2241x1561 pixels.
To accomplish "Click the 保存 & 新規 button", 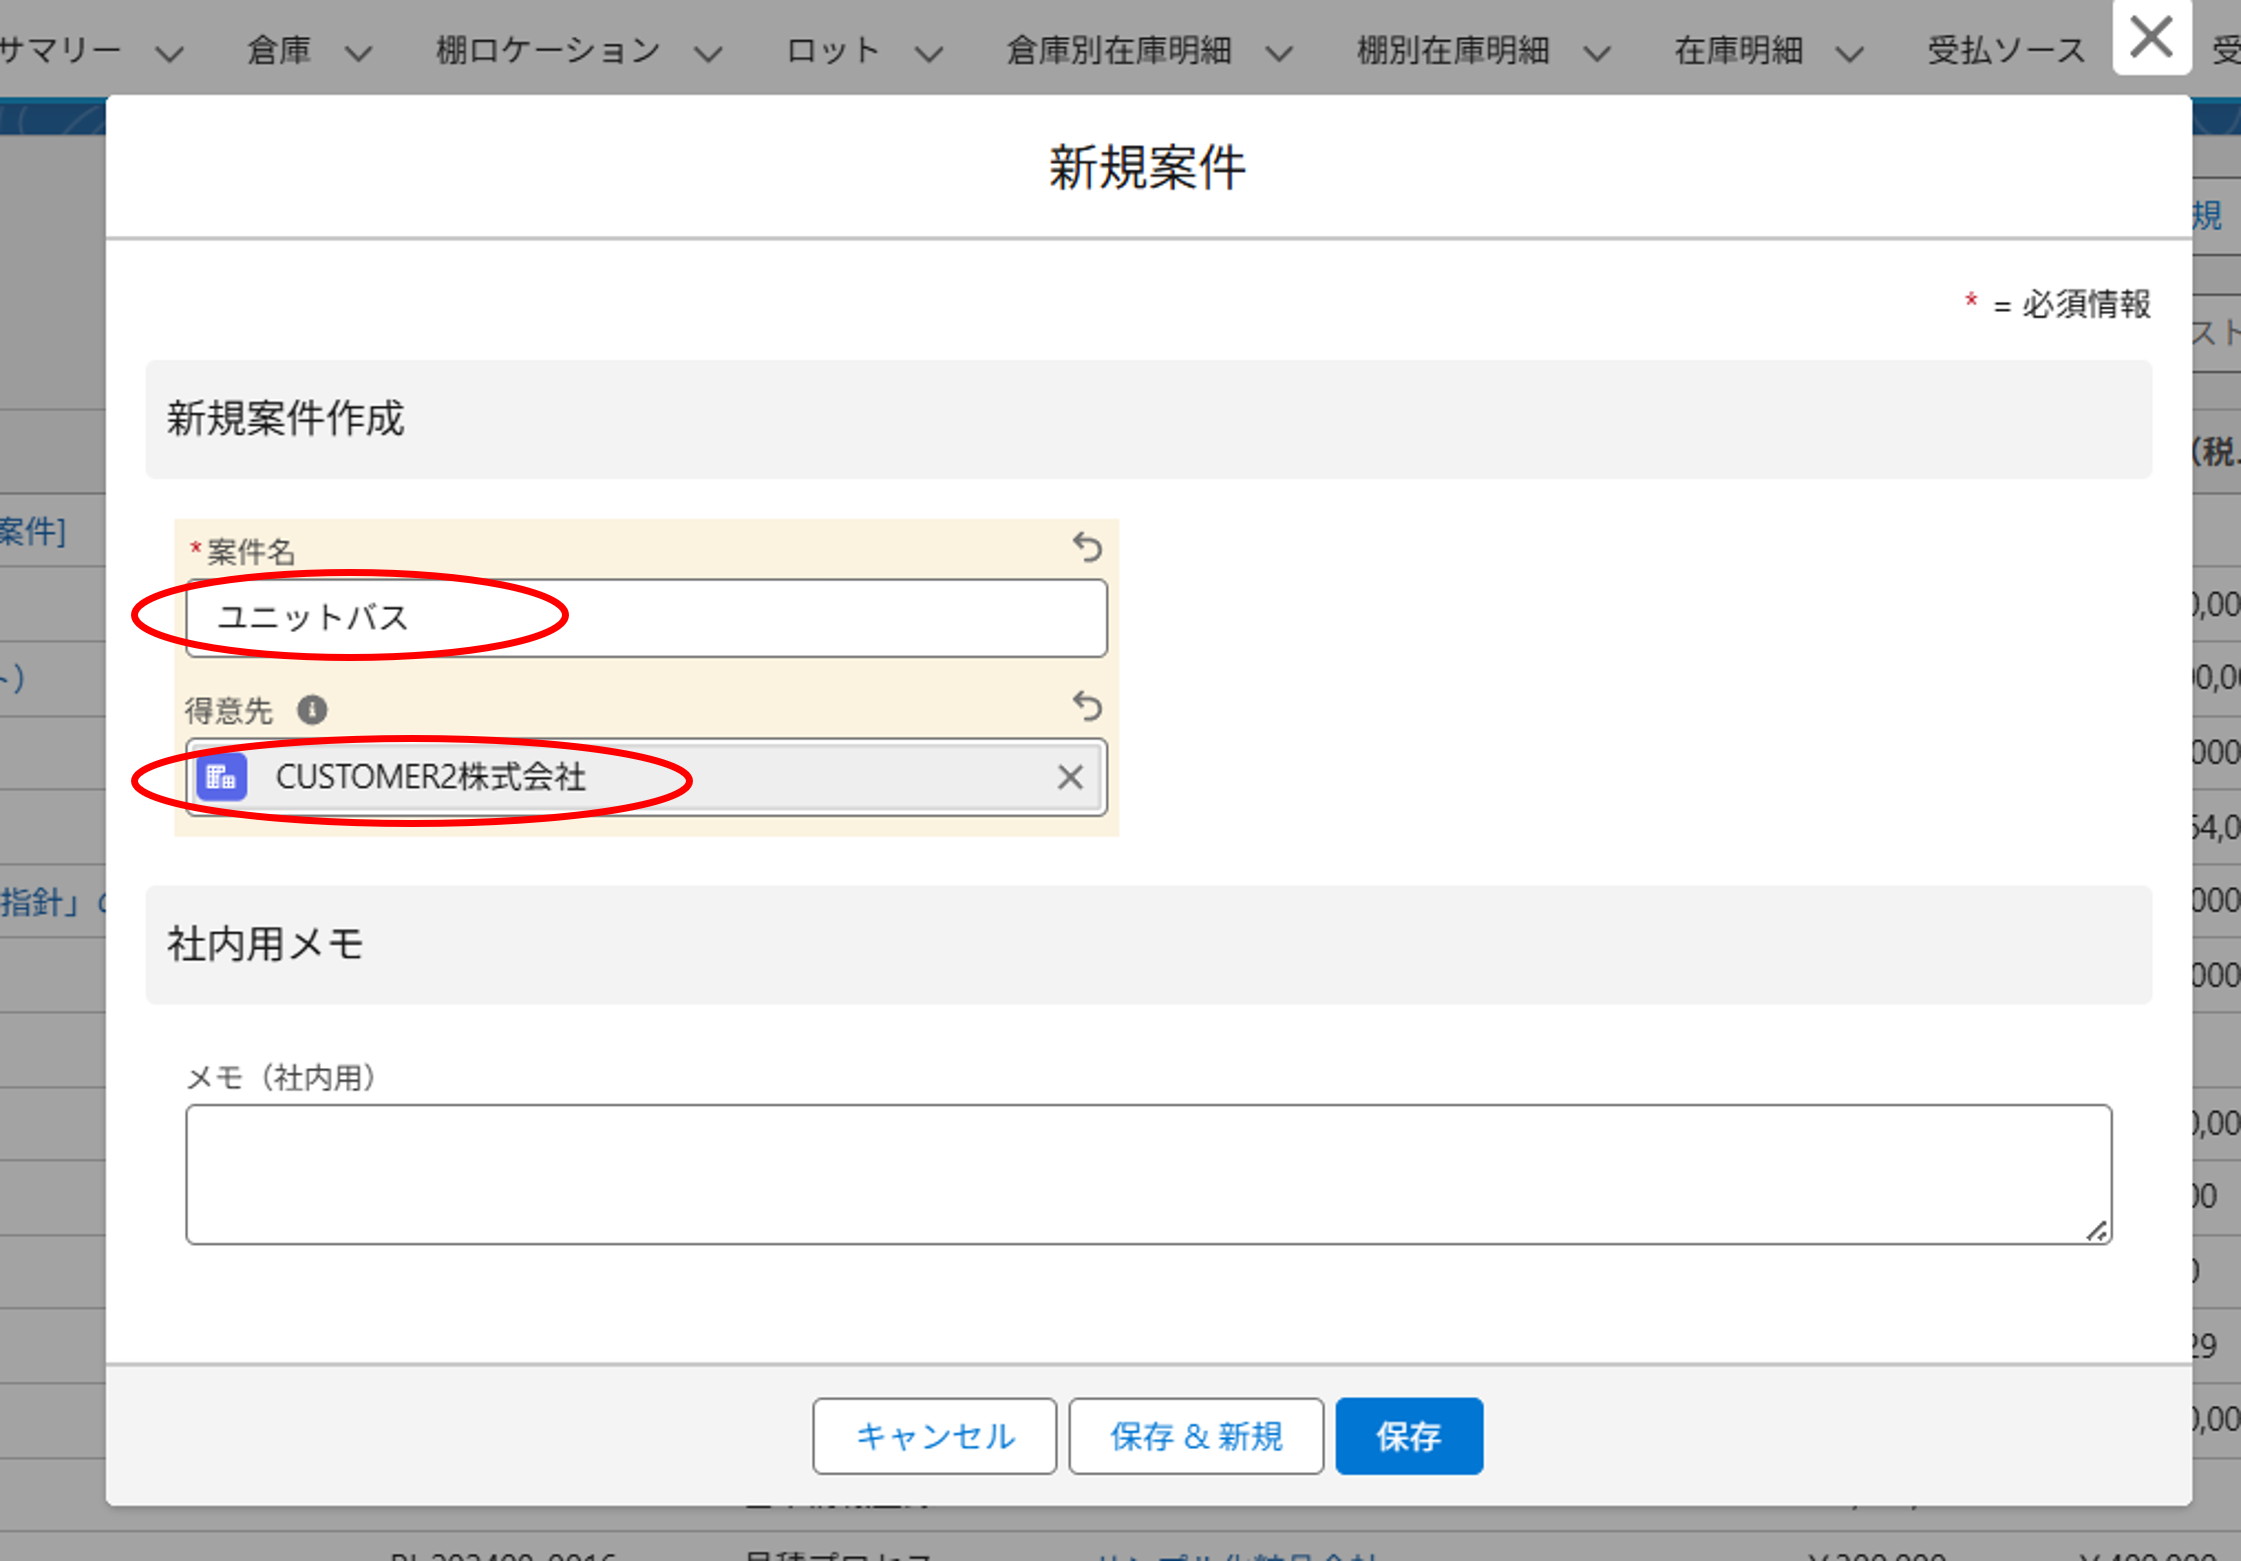I will tap(1196, 1436).
